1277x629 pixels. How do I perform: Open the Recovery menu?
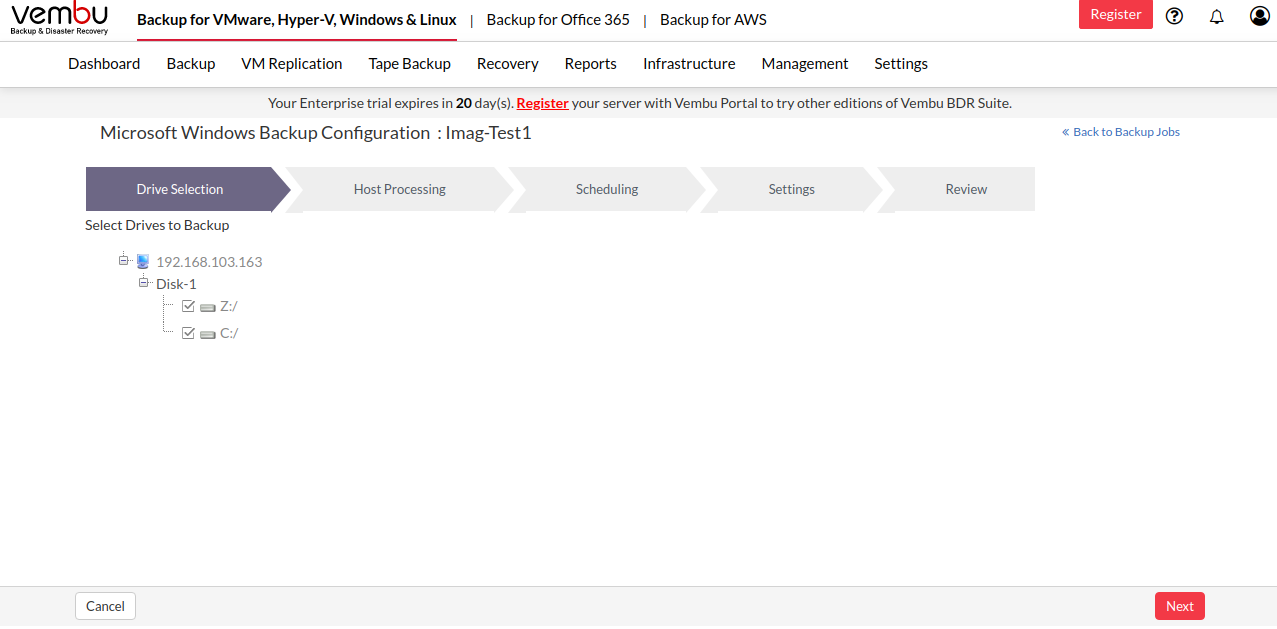[x=508, y=64]
